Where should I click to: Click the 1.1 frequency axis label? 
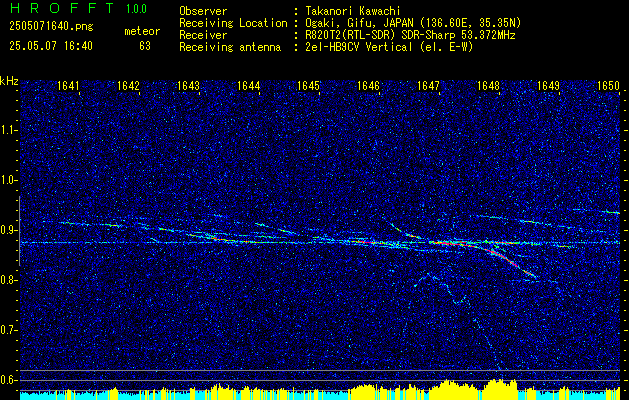click(x=9, y=130)
